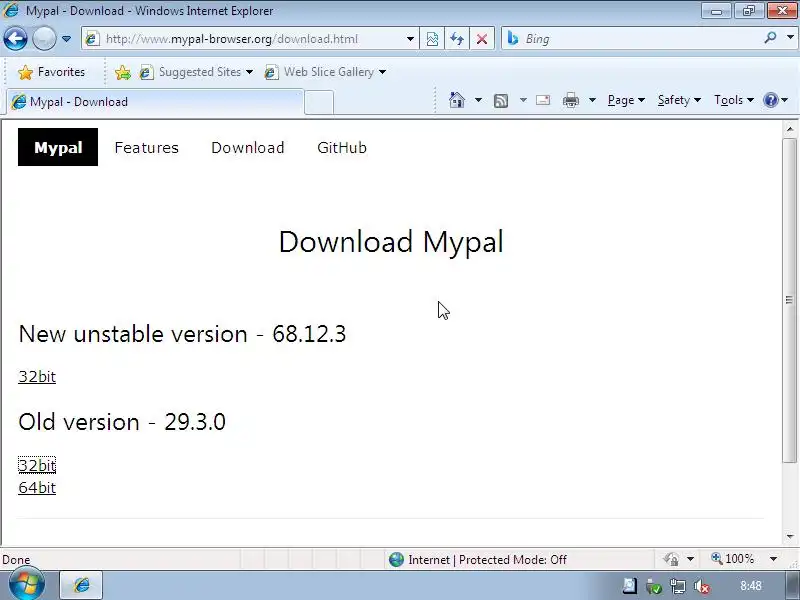The width and height of the screenshot is (800, 600).
Task: Open Suggested Sites dropdown
Action: click(x=196, y=72)
